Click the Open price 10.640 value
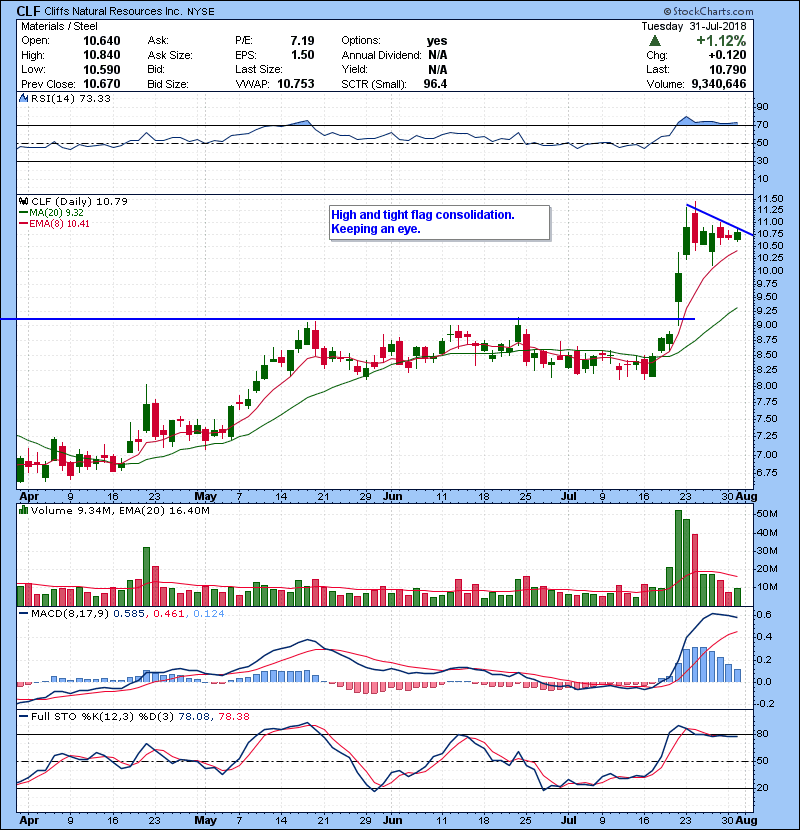 [x=102, y=41]
